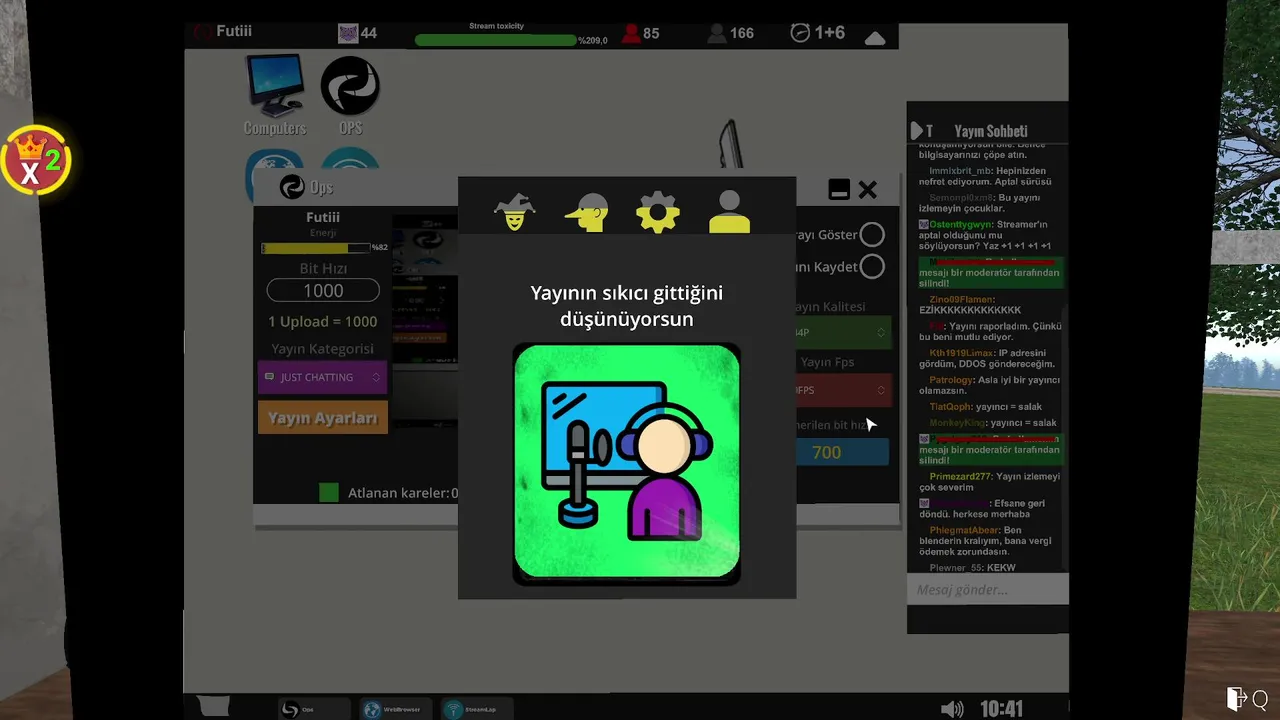Click username Patrology in chat

[951, 380]
